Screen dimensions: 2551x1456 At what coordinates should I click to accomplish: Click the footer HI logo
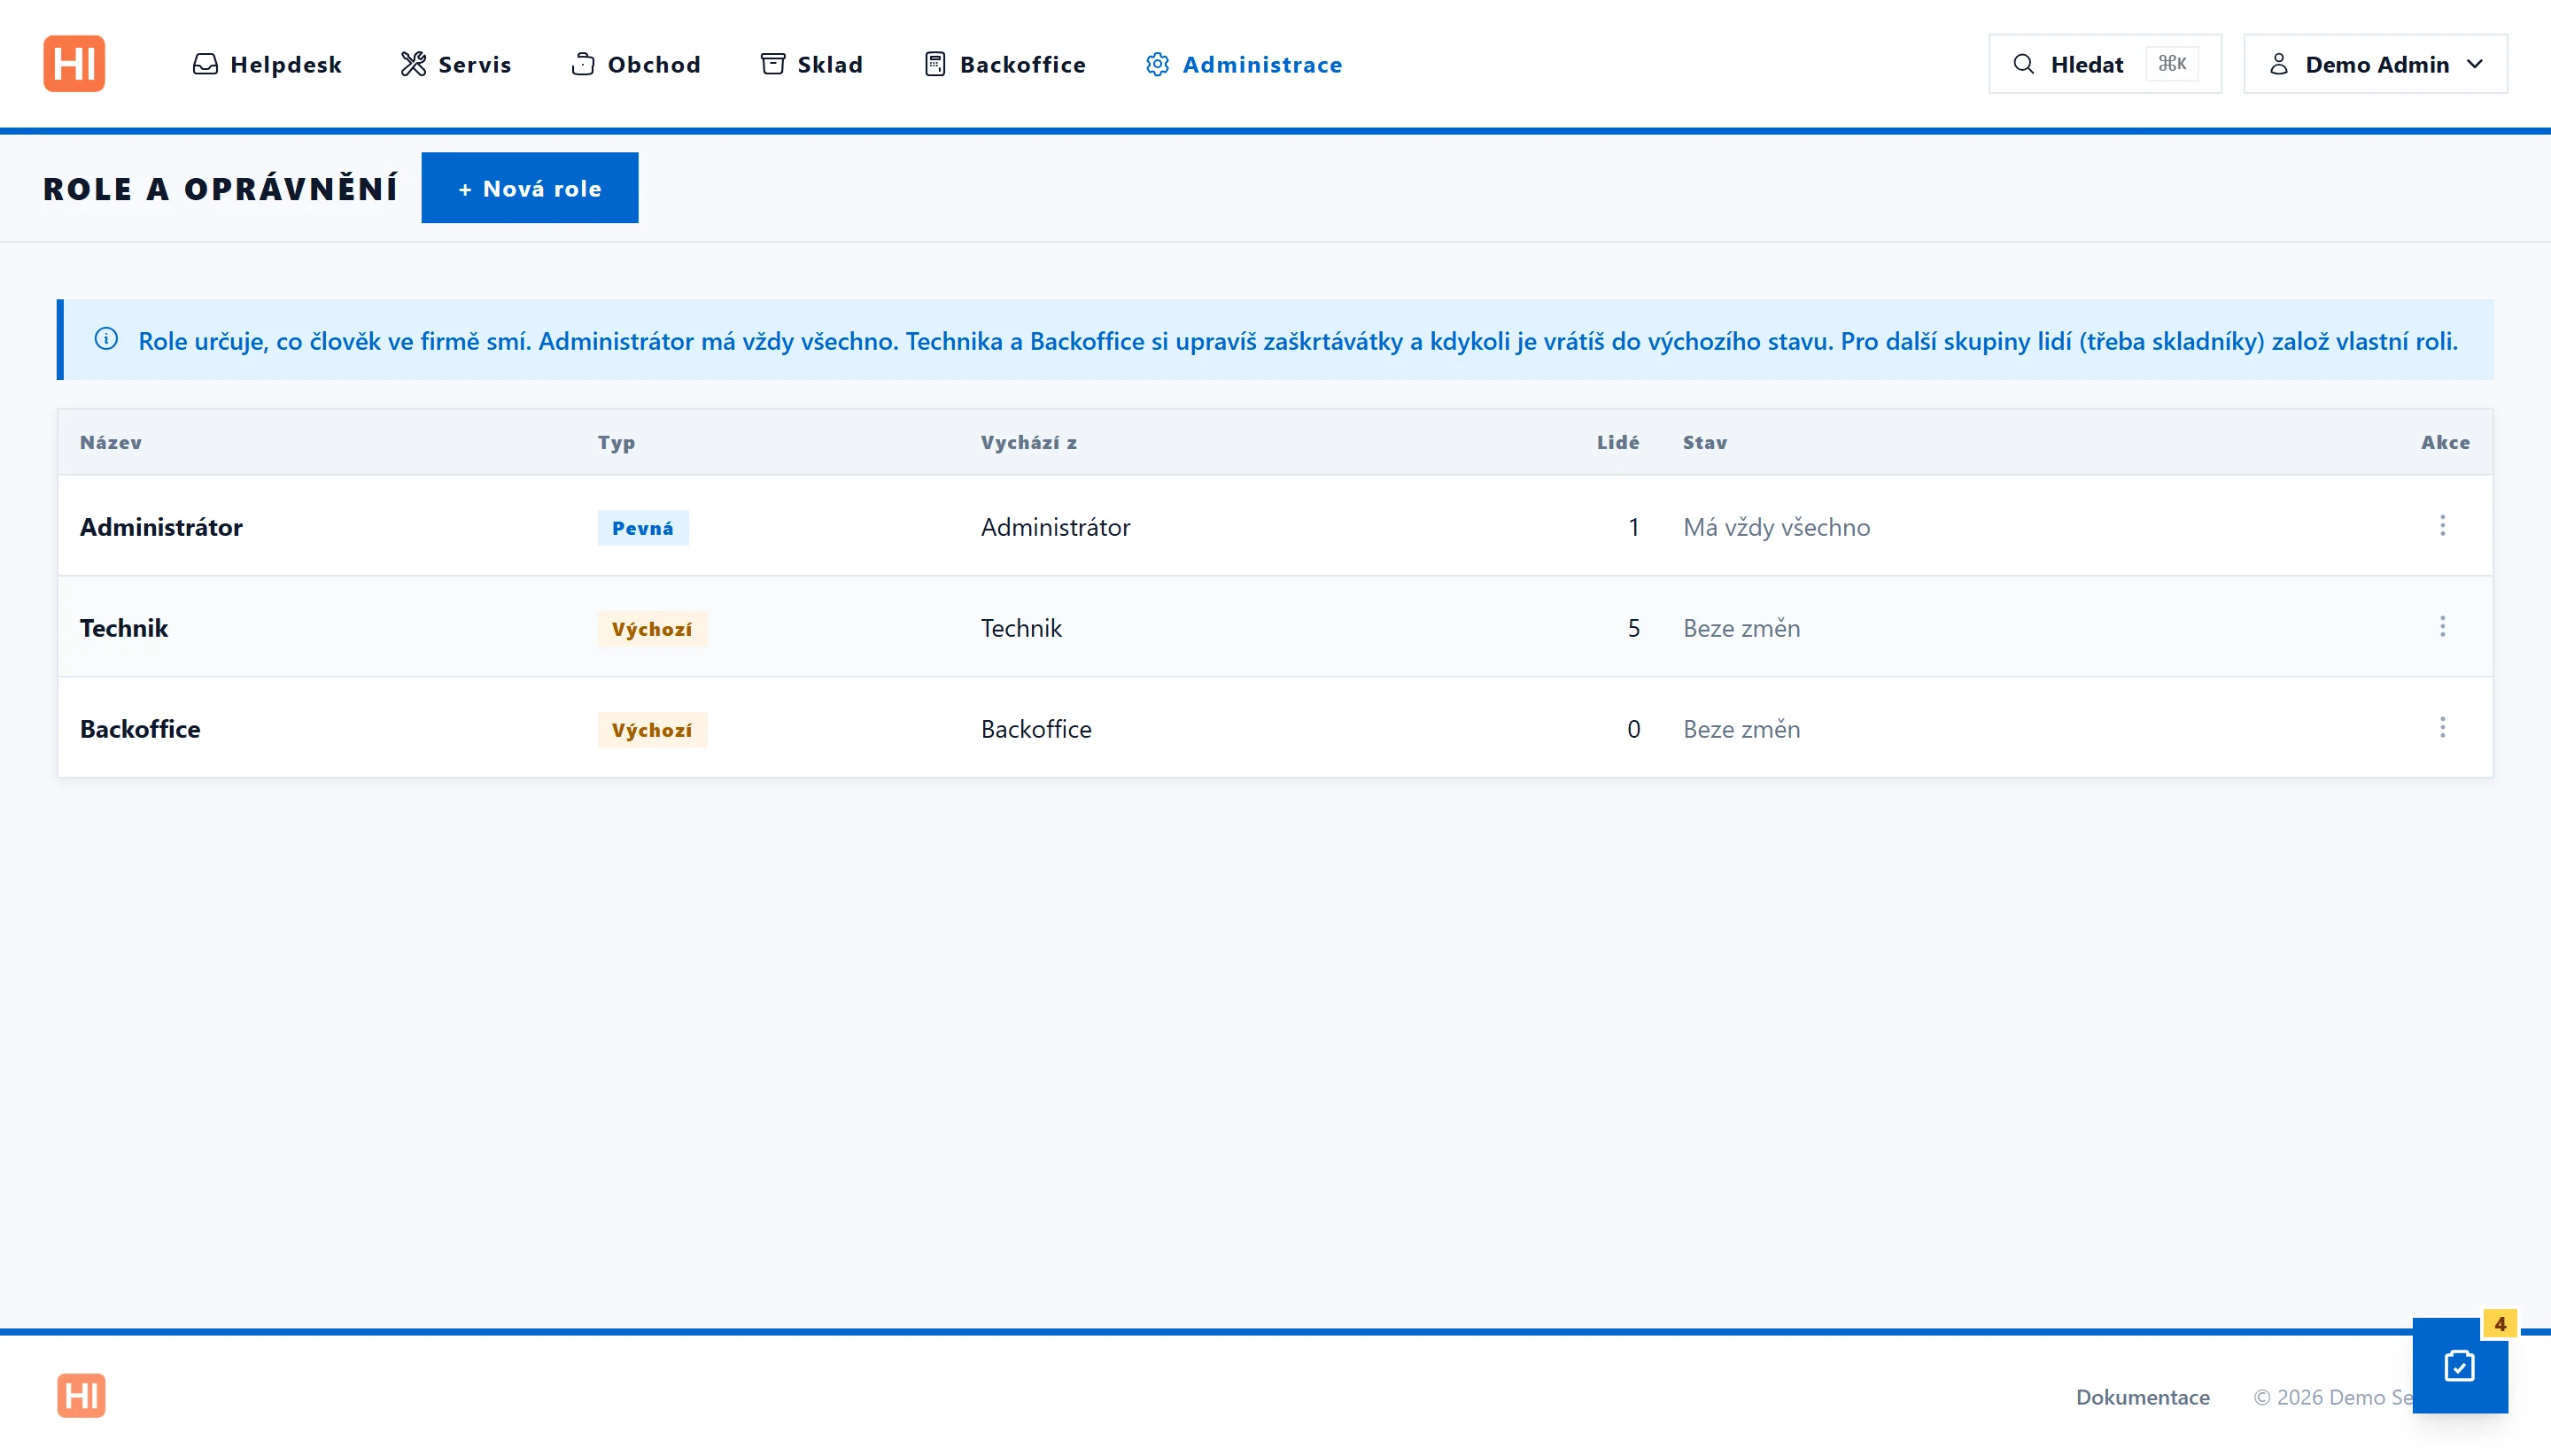(x=81, y=1395)
